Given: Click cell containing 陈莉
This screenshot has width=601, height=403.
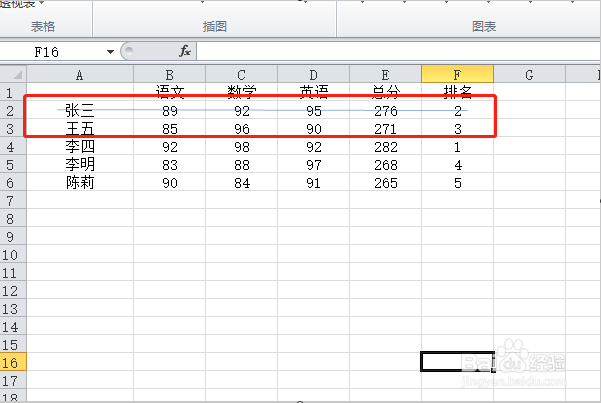Looking at the screenshot, I should tap(80, 183).
